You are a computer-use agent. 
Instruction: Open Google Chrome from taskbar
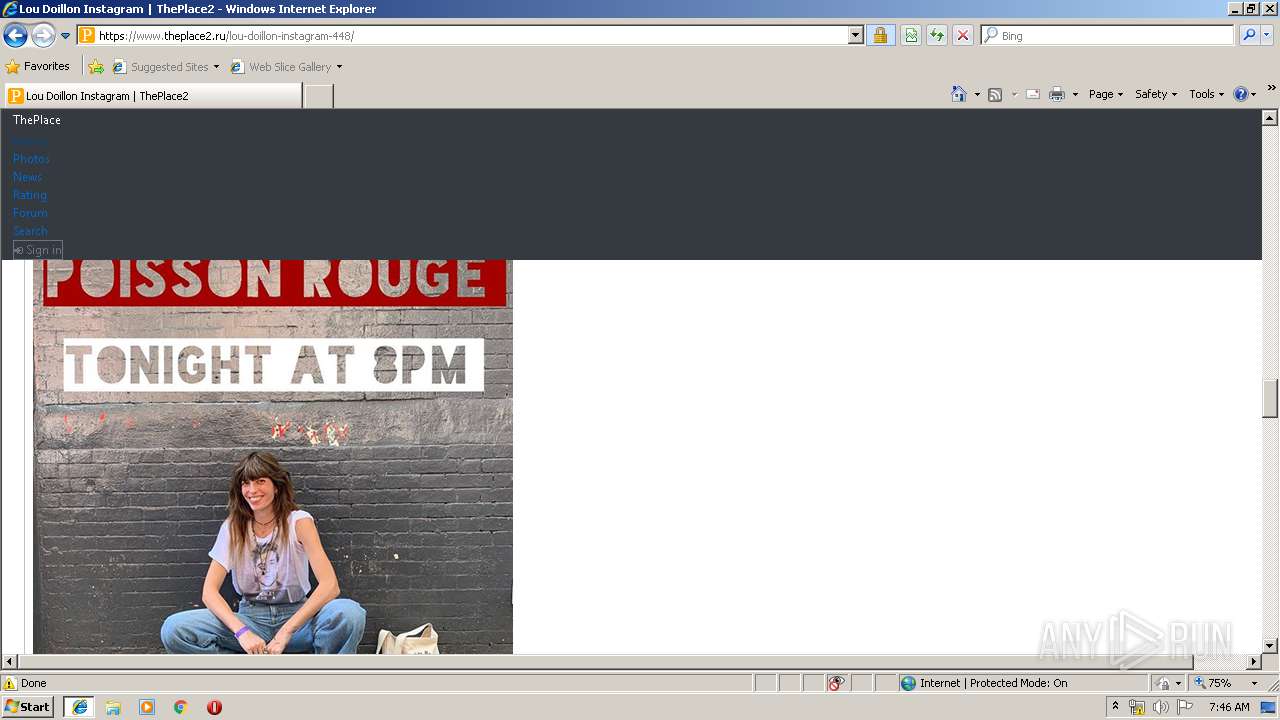click(181, 707)
